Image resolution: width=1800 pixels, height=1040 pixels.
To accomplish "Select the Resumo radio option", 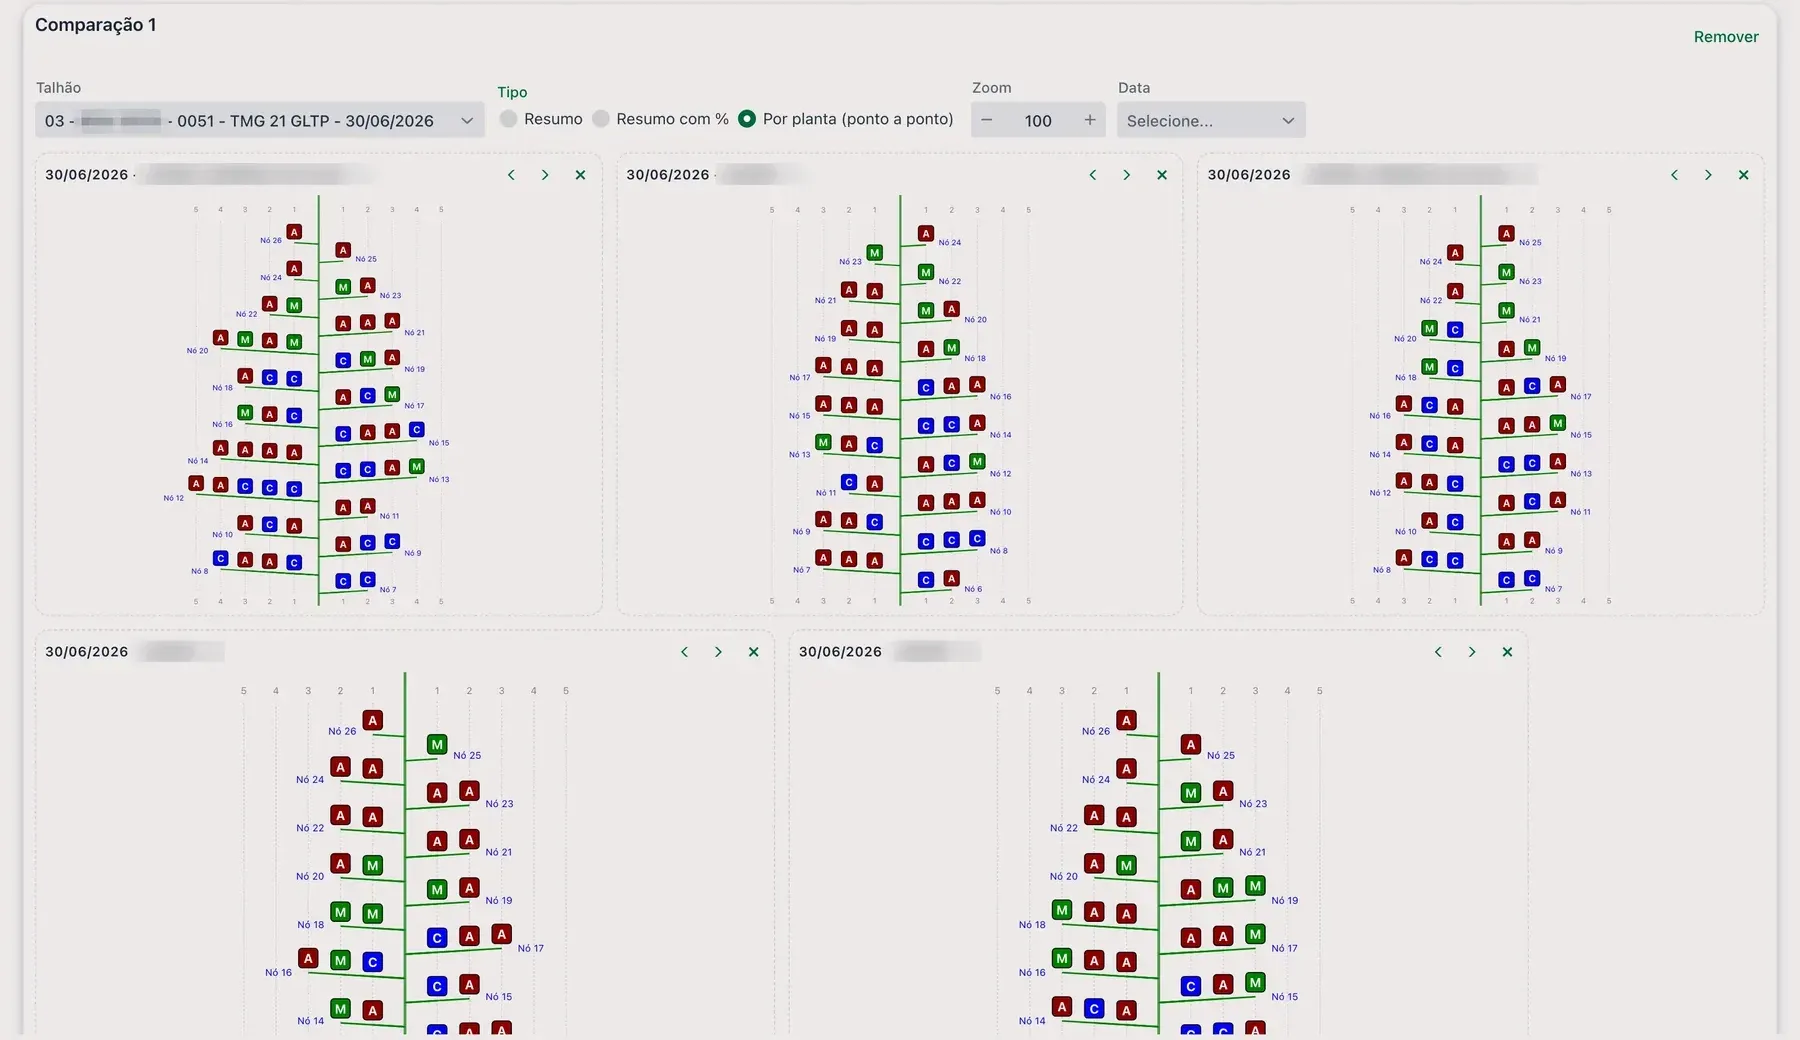I will pos(509,119).
